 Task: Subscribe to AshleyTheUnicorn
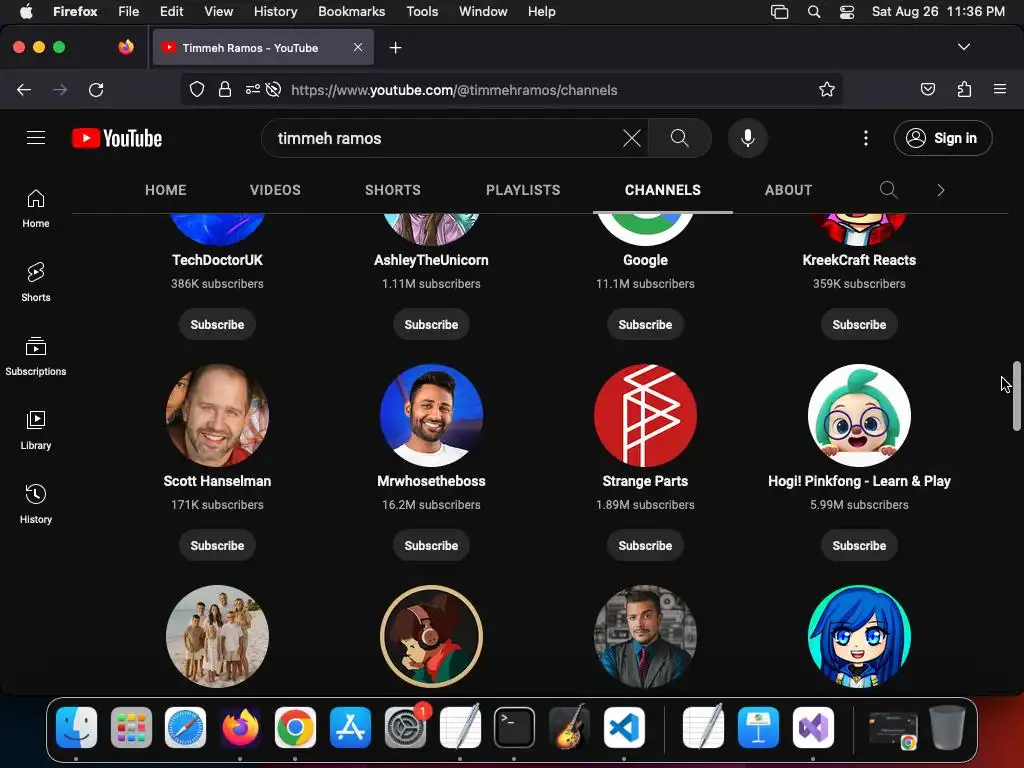(x=431, y=325)
